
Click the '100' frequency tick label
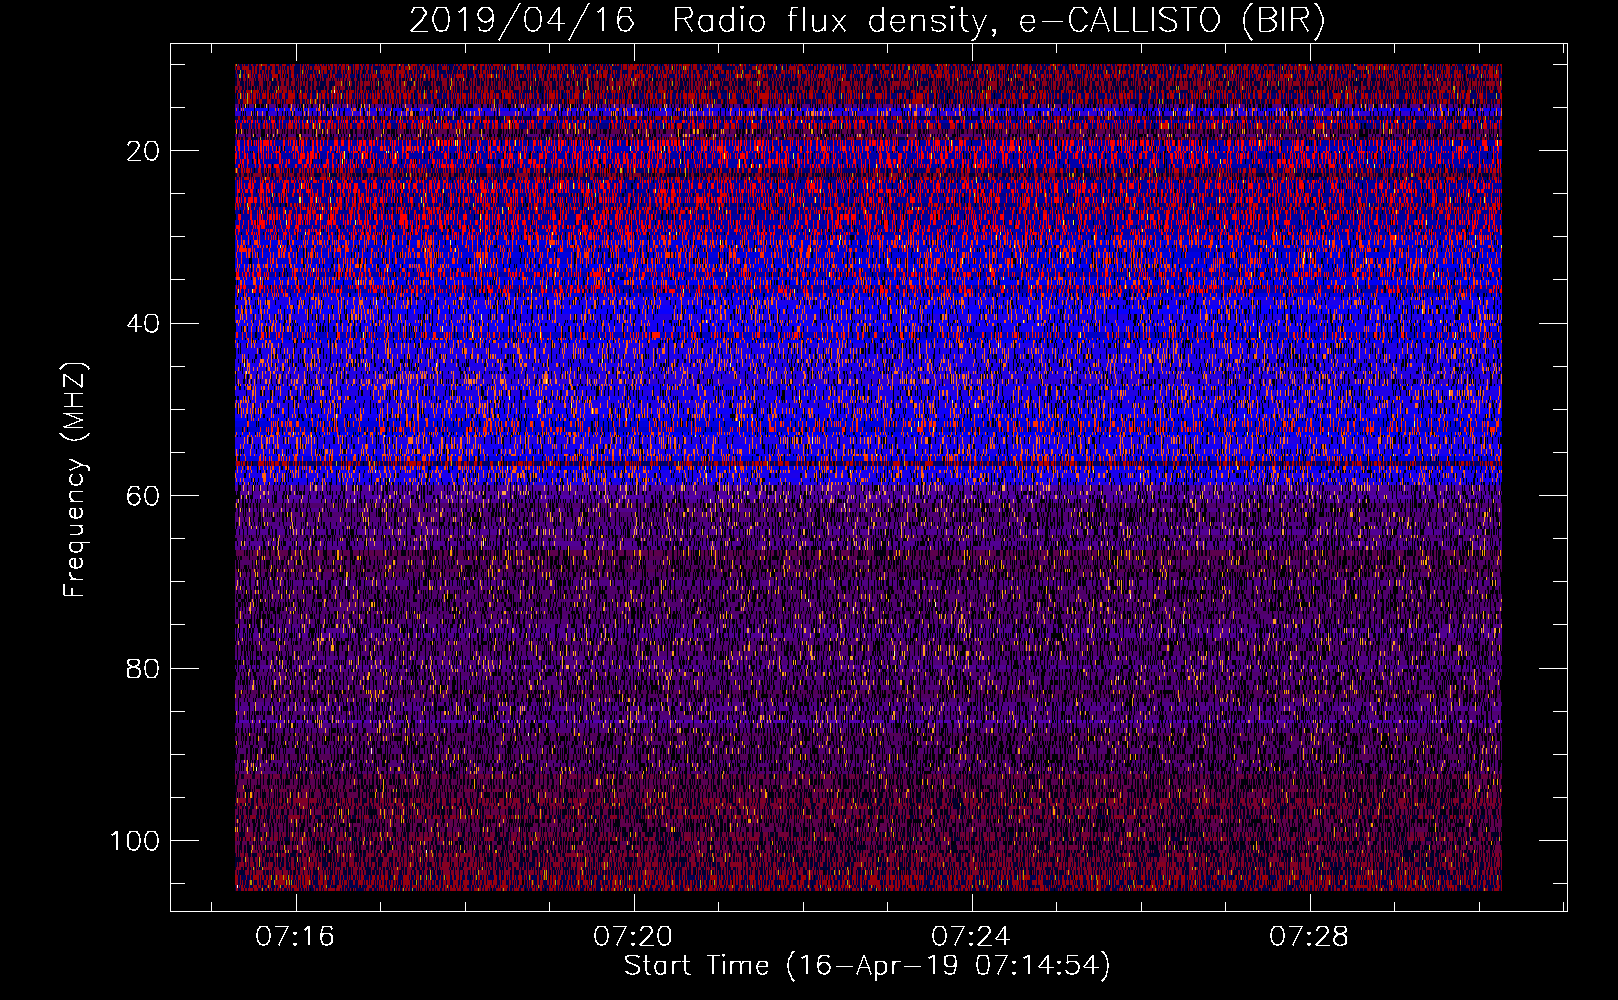click(x=135, y=841)
